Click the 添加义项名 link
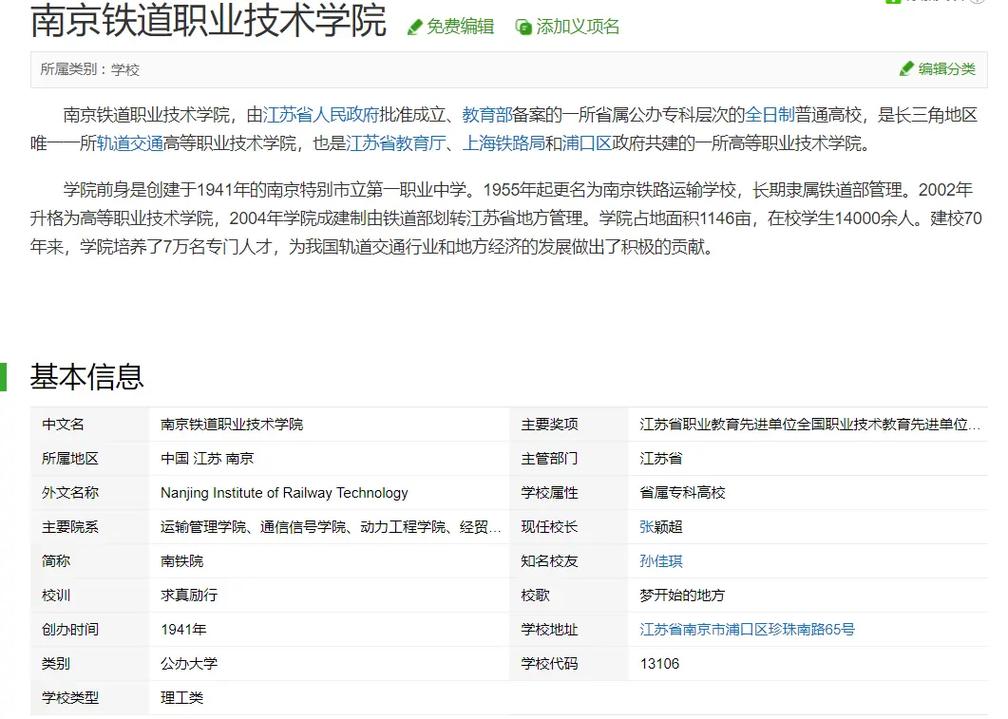Image resolution: width=1008 pixels, height=719 pixels. pos(577,27)
